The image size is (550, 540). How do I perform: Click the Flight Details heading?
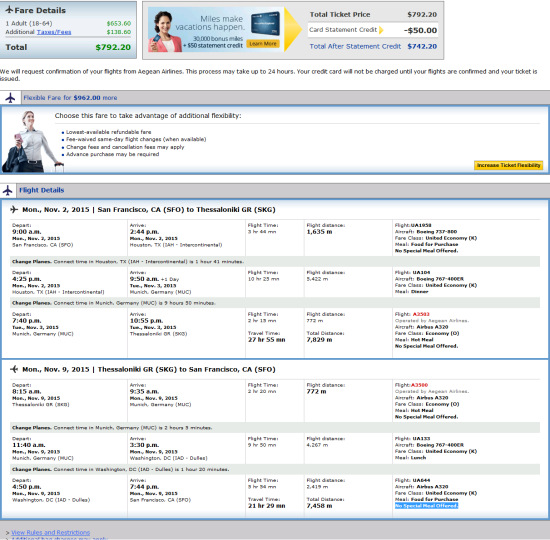(x=42, y=190)
